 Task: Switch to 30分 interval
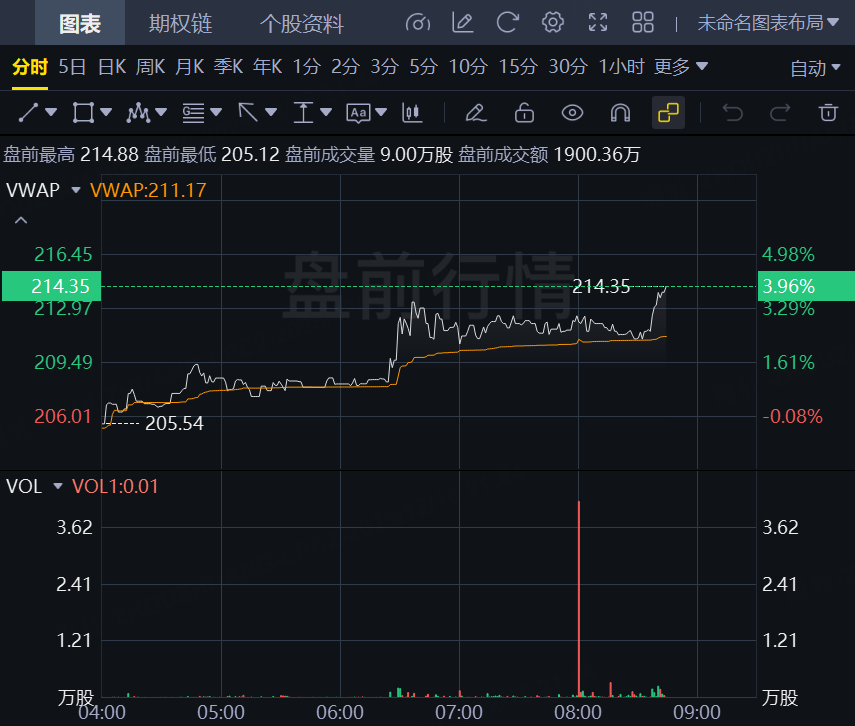568,67
